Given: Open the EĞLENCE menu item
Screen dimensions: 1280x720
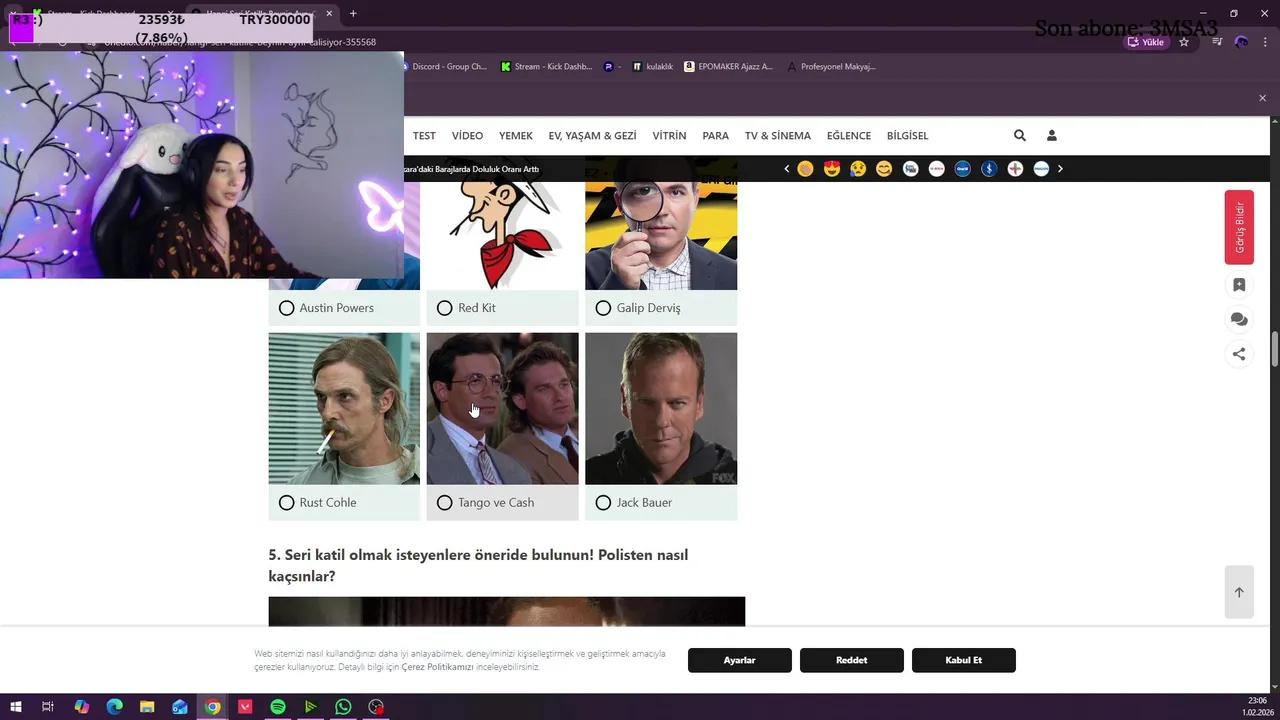Looking at the screenshot, I should (x=849, y=135).
